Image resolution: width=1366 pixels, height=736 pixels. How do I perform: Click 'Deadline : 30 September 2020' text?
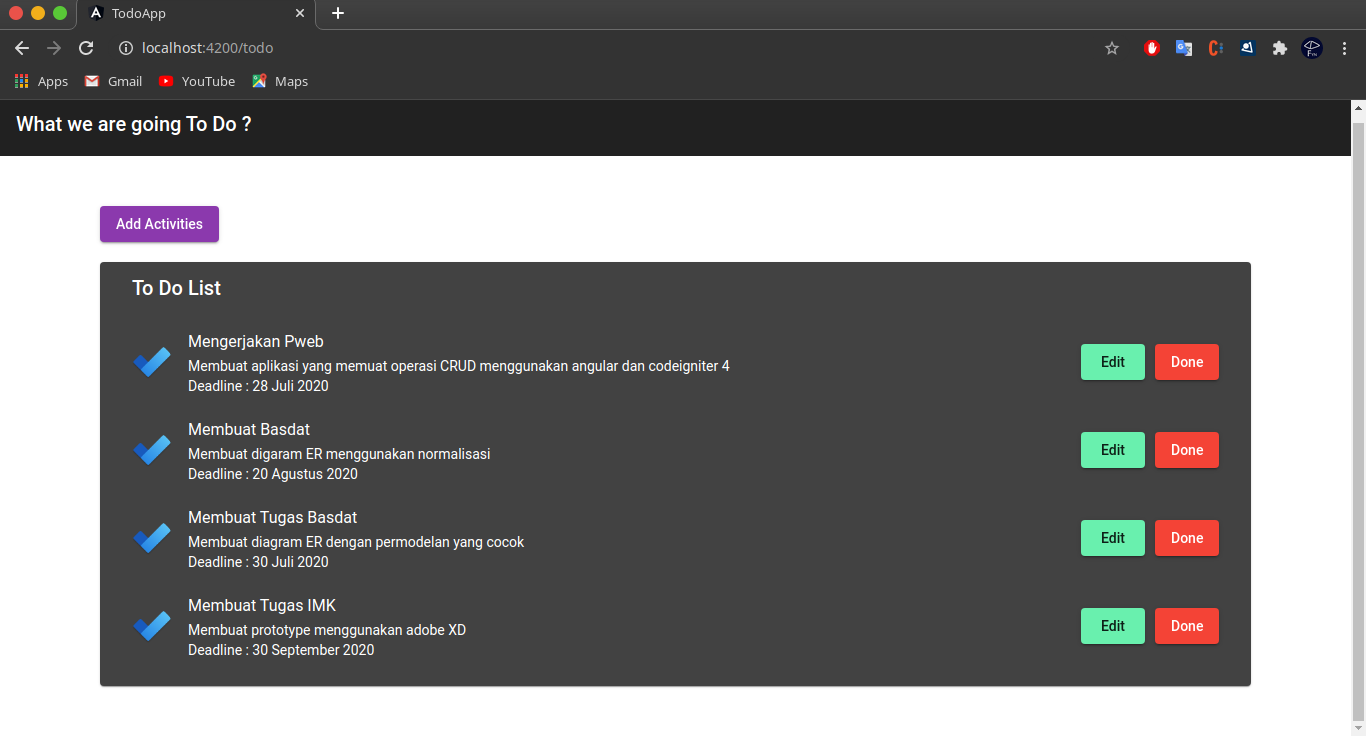pos(281,650)
